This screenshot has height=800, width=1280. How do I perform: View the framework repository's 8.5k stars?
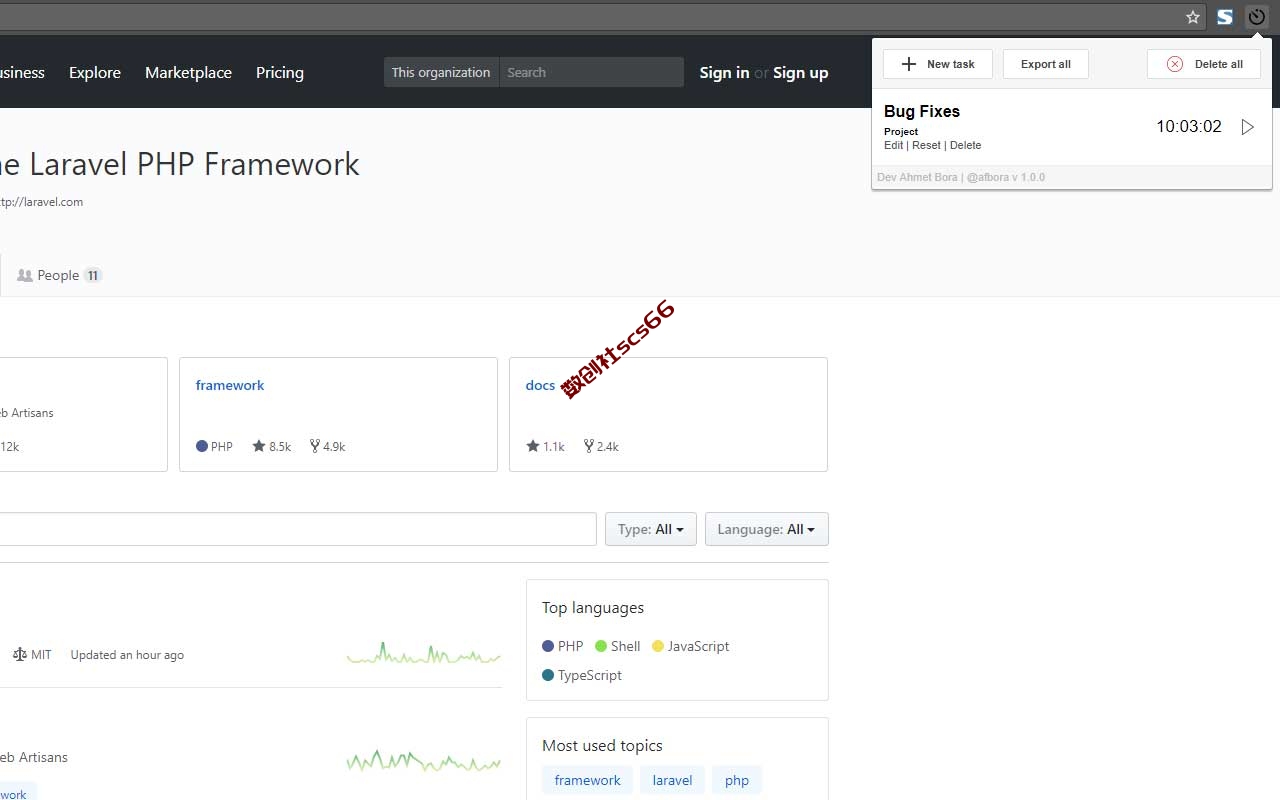272,446
